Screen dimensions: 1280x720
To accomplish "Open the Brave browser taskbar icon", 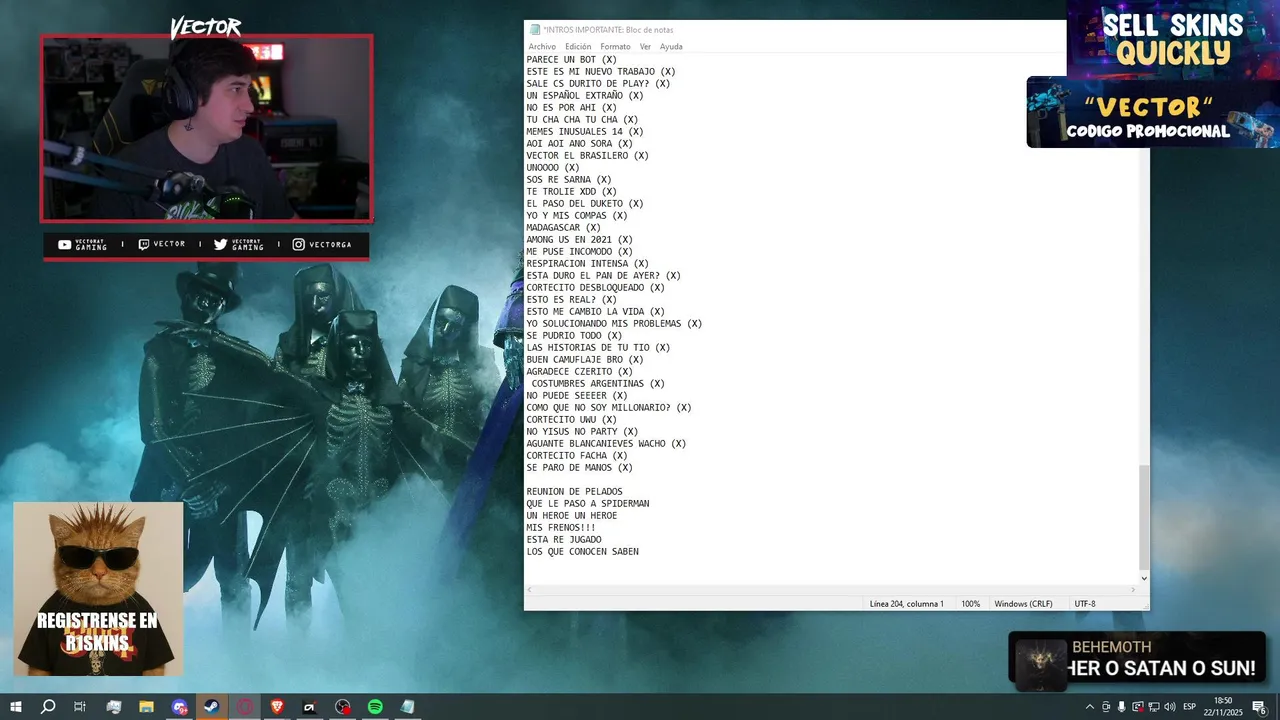I will (277, 707).
